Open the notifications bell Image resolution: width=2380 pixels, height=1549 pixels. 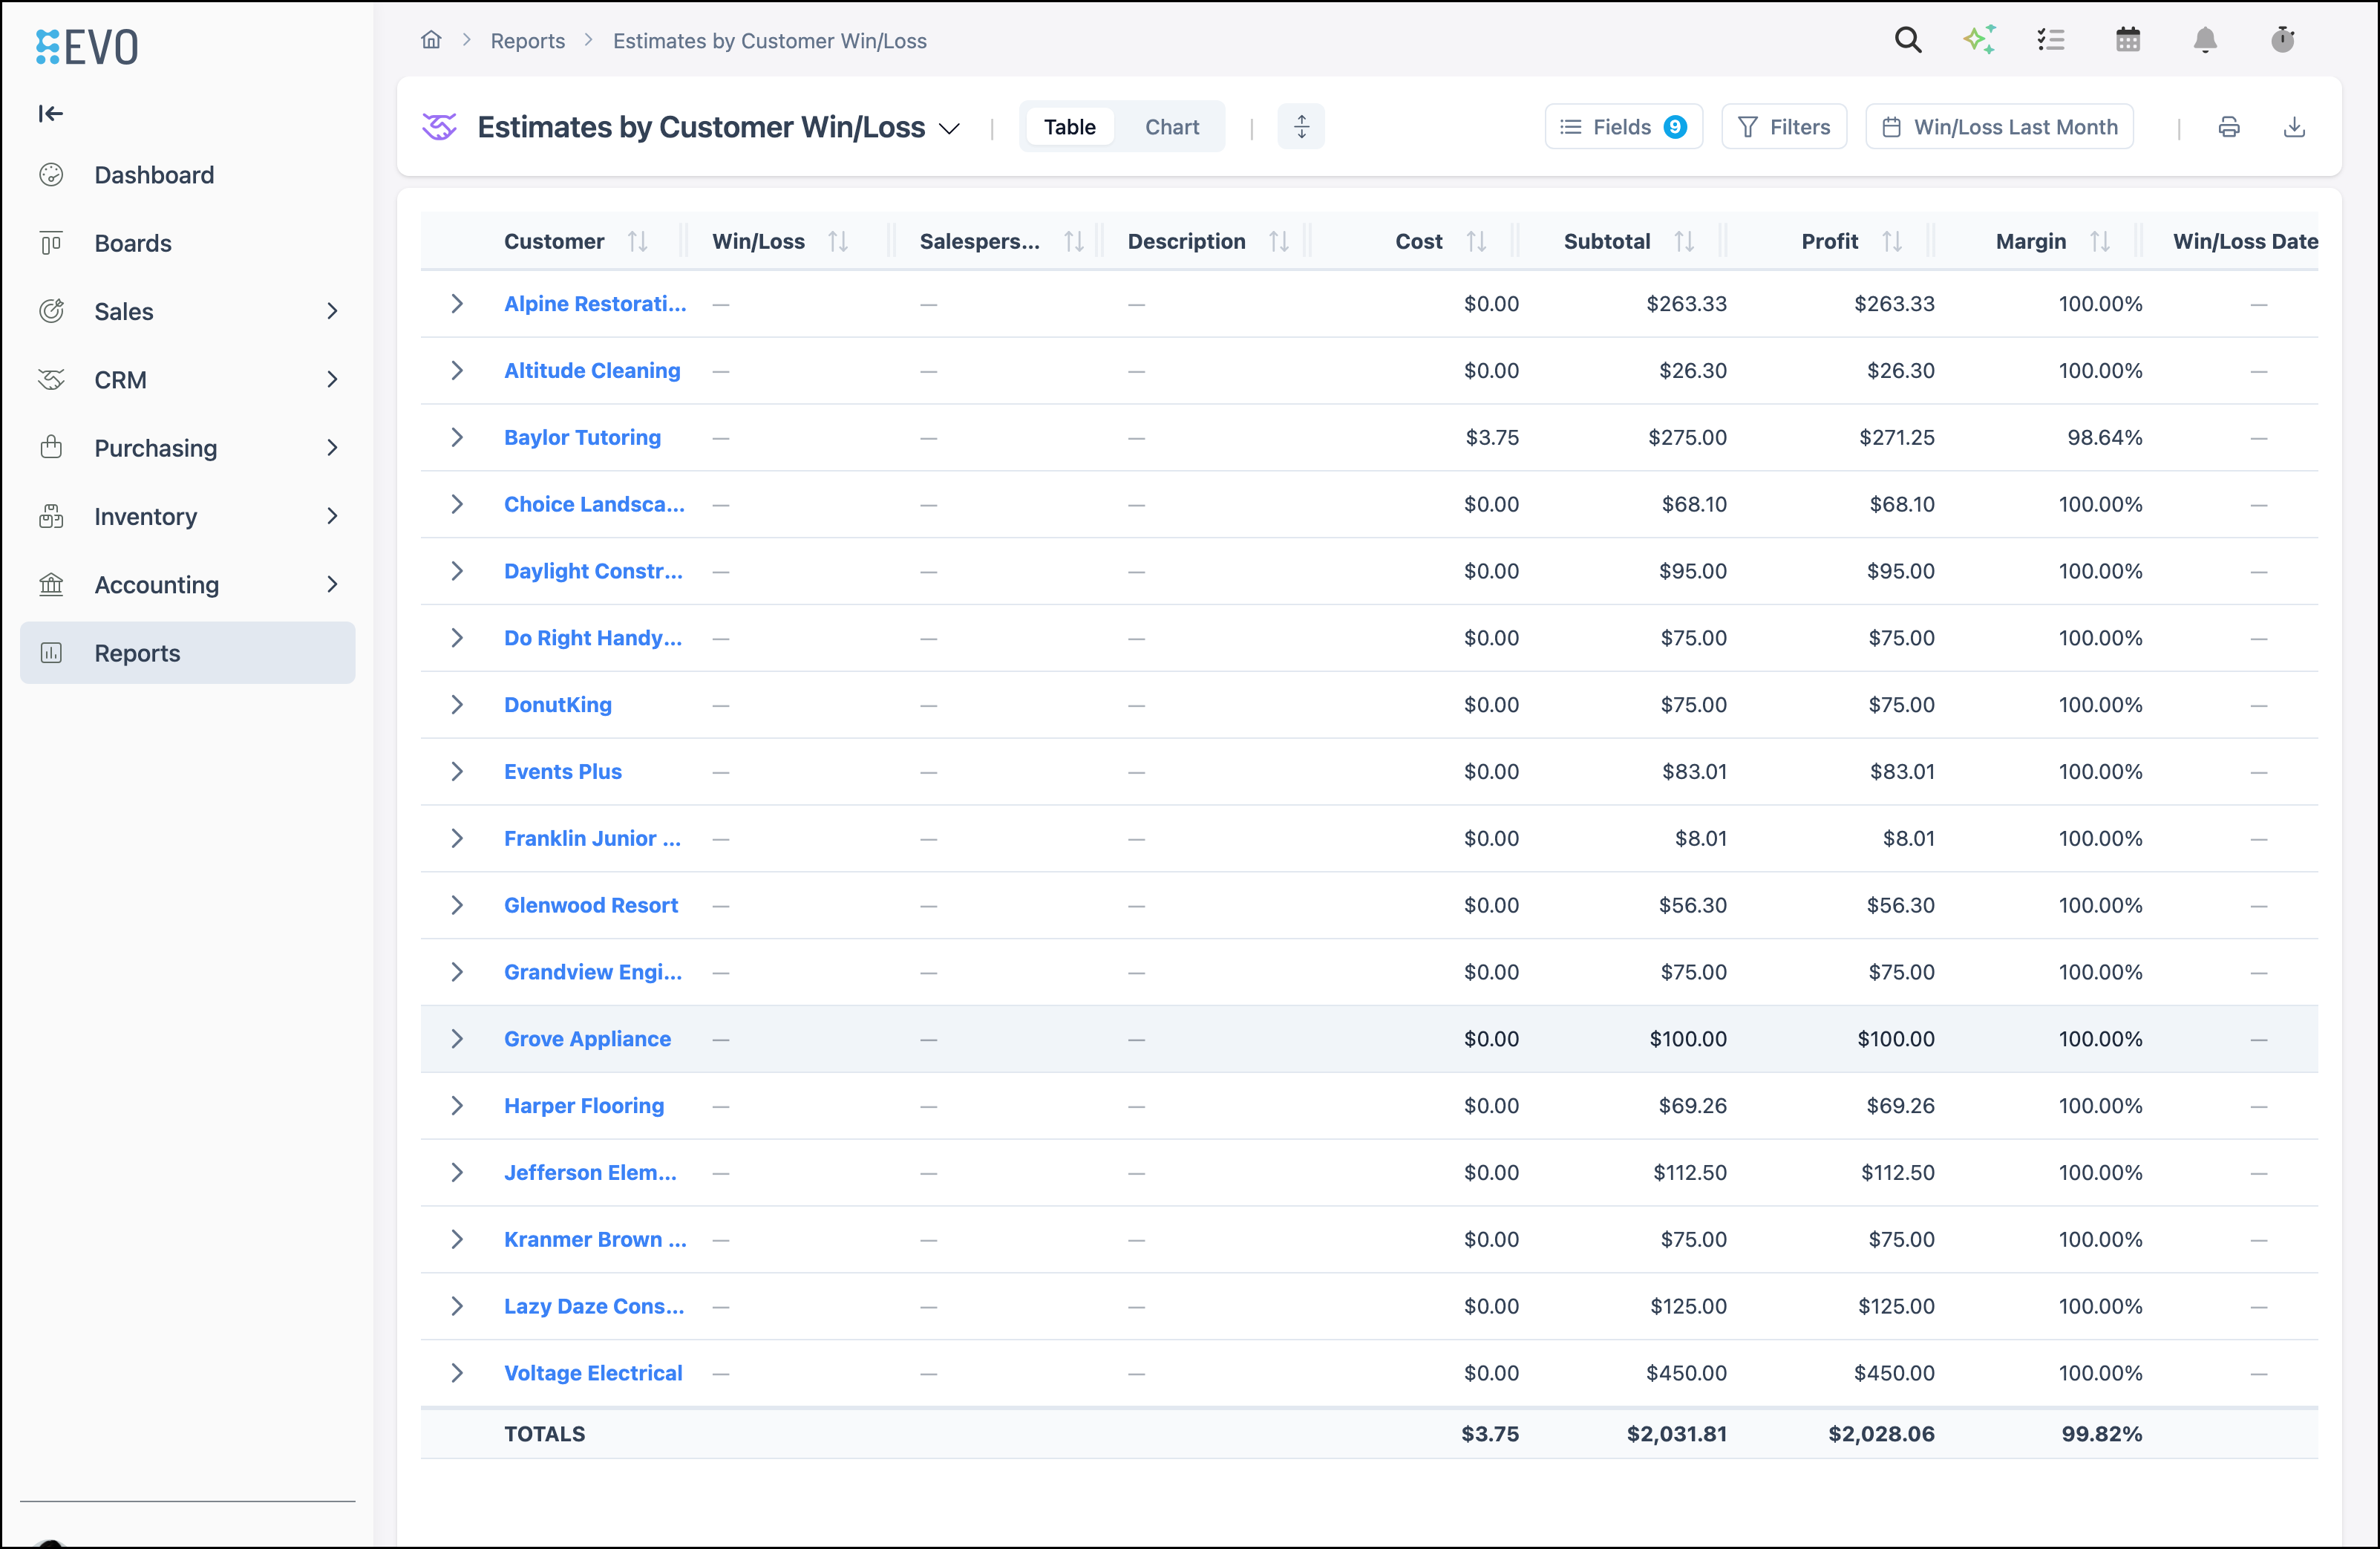click(x=2205, y=40)
